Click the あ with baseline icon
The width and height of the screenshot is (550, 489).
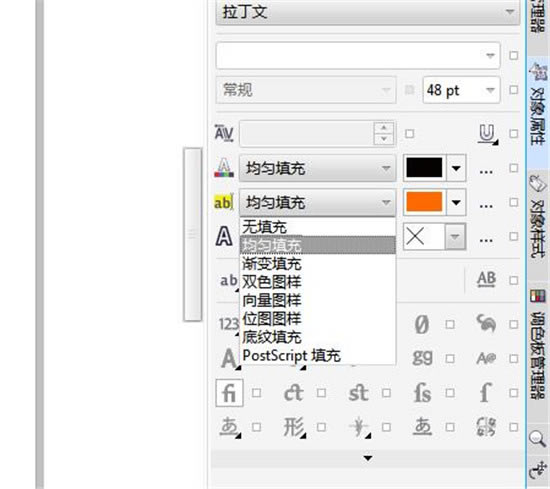(x=422, y=427)
